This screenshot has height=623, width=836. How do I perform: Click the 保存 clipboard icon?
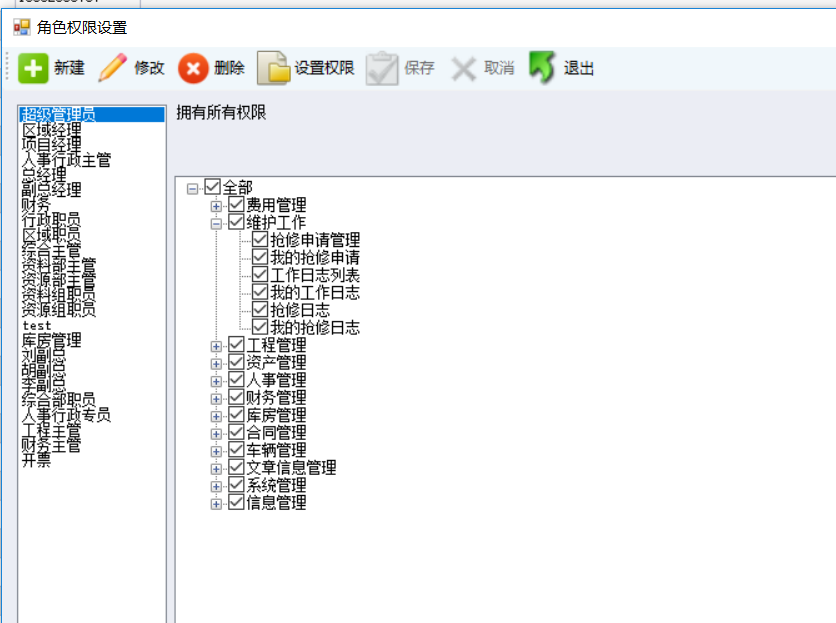(382, 69)
